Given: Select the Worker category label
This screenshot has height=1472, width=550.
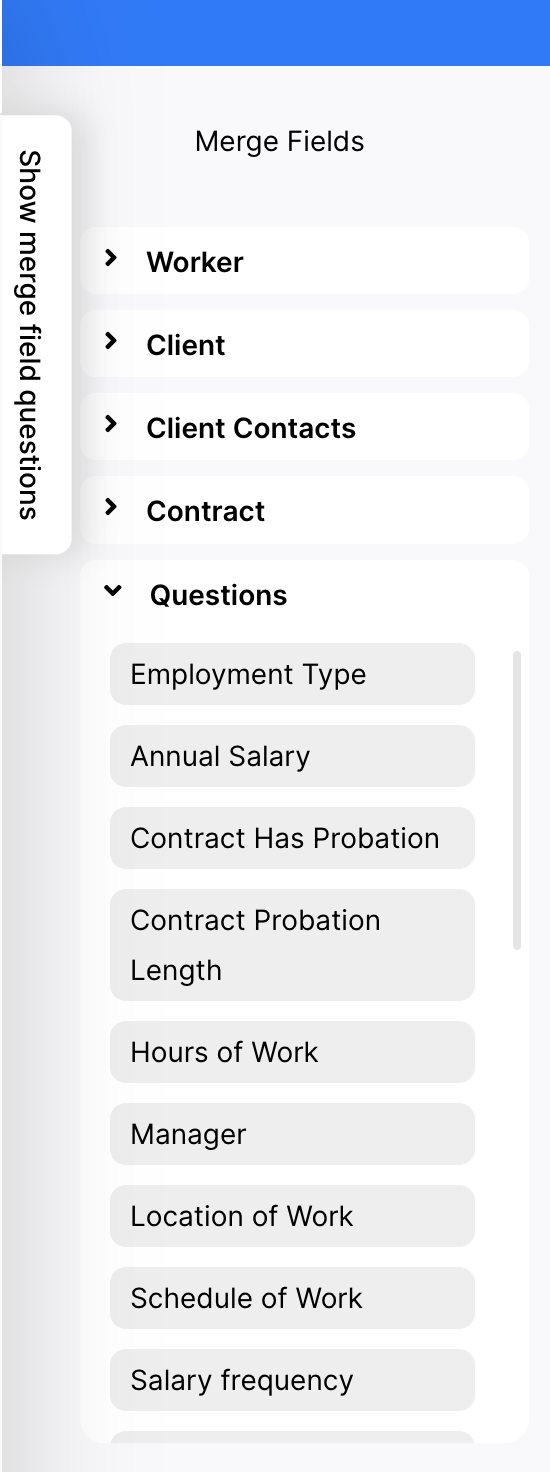Looking at the screenshot, I should click(x=195, y=262).
